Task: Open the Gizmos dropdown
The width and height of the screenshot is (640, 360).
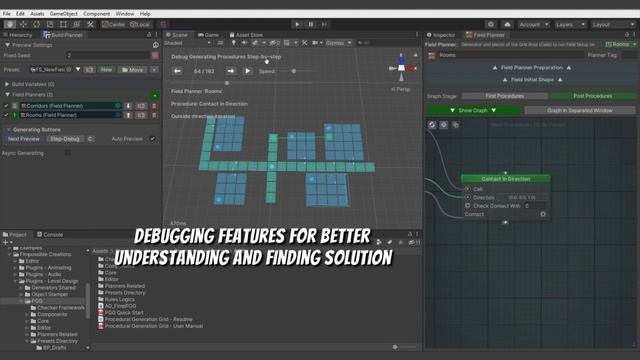Action: [338, 43]
